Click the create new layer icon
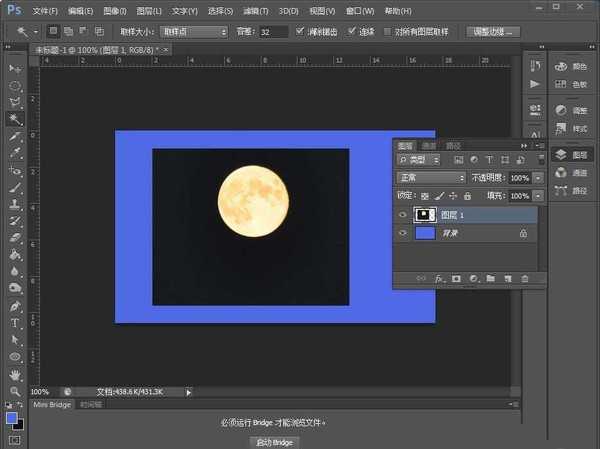The width and height of the screenshot is (600, 449). coord(508,278)
